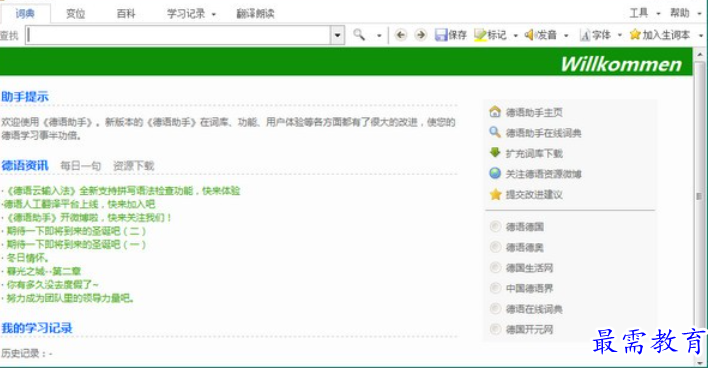Click the magnifier search icon
This screenshot has width=714, height=373.
click(x=359, y=35)
